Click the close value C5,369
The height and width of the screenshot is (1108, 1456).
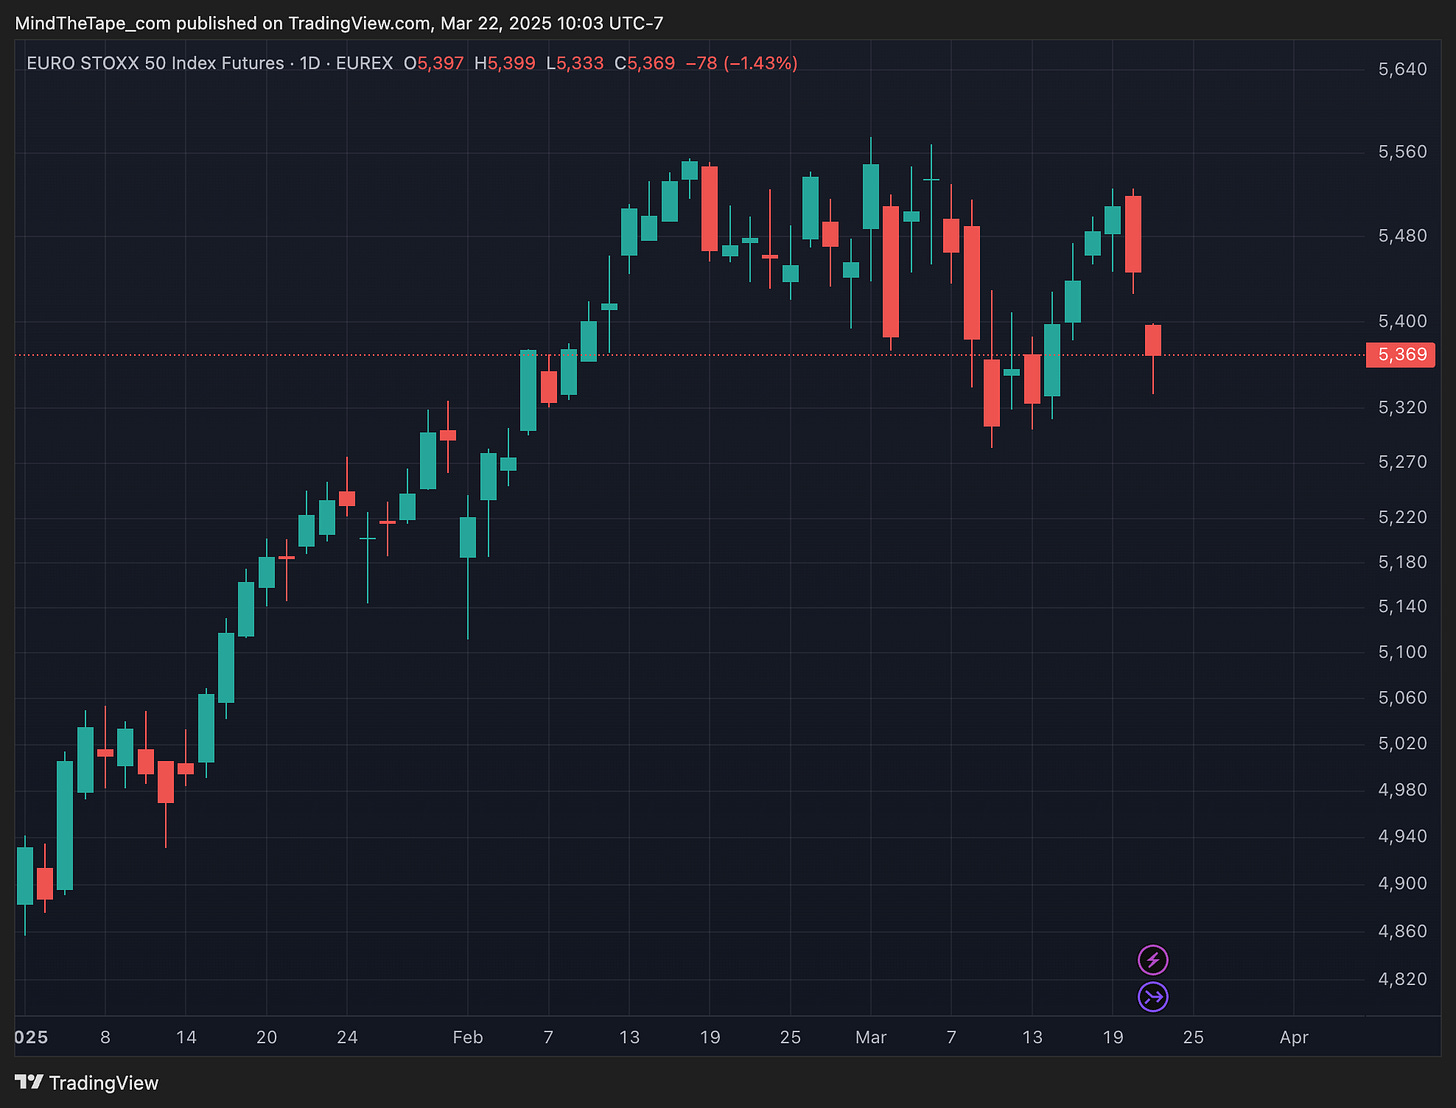pos(645,63)
